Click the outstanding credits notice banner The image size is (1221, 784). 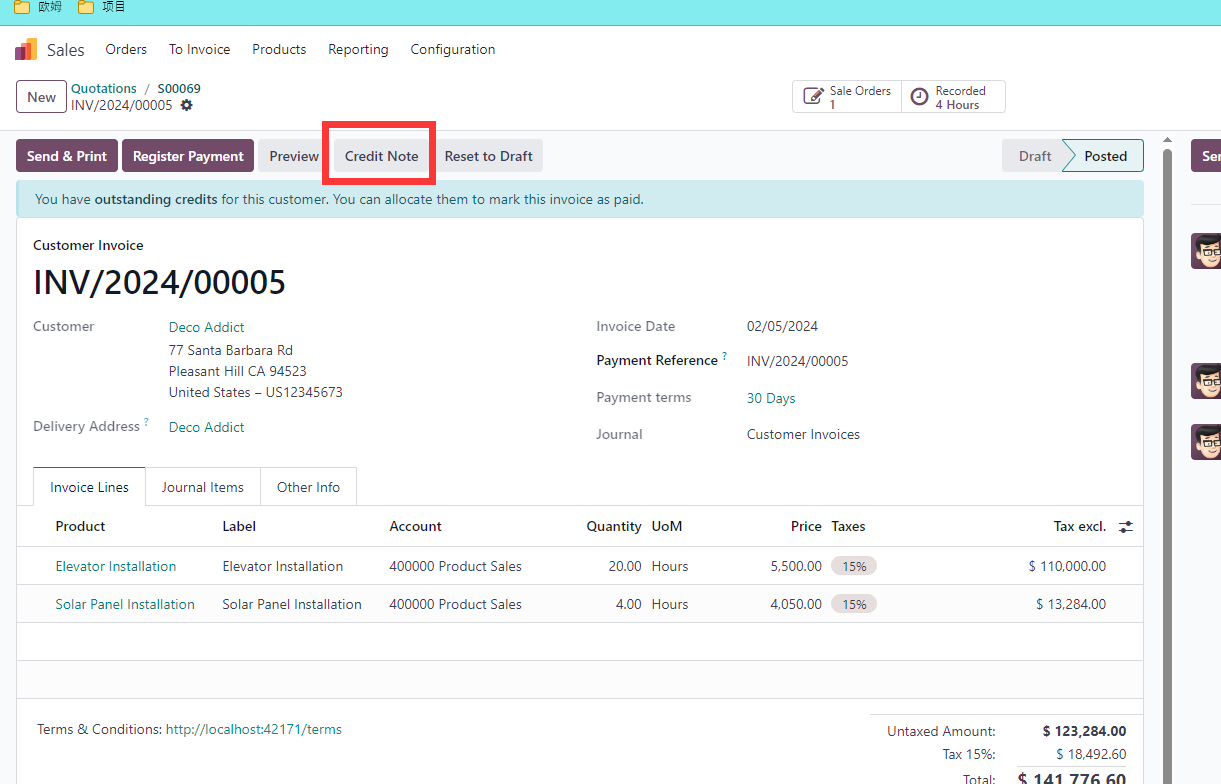point(580,199)
